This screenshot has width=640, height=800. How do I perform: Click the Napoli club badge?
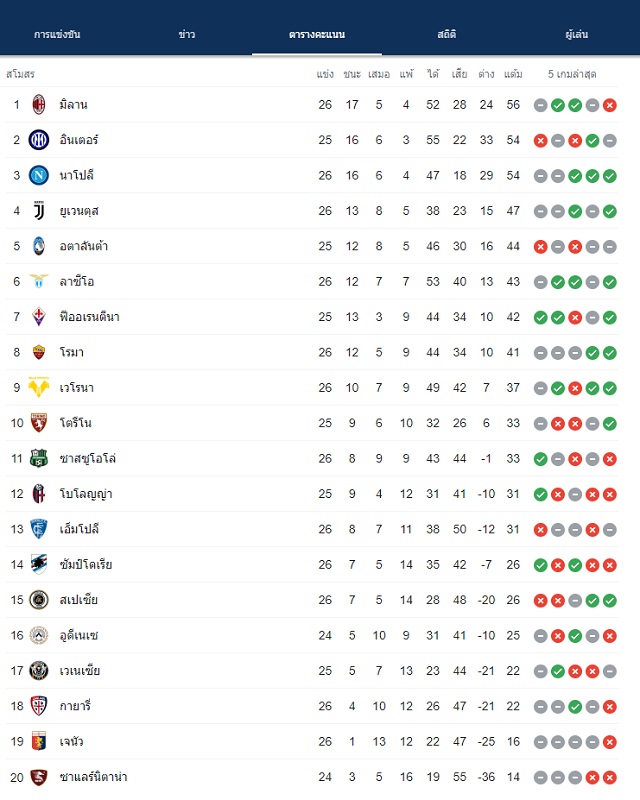coord(39,176)
